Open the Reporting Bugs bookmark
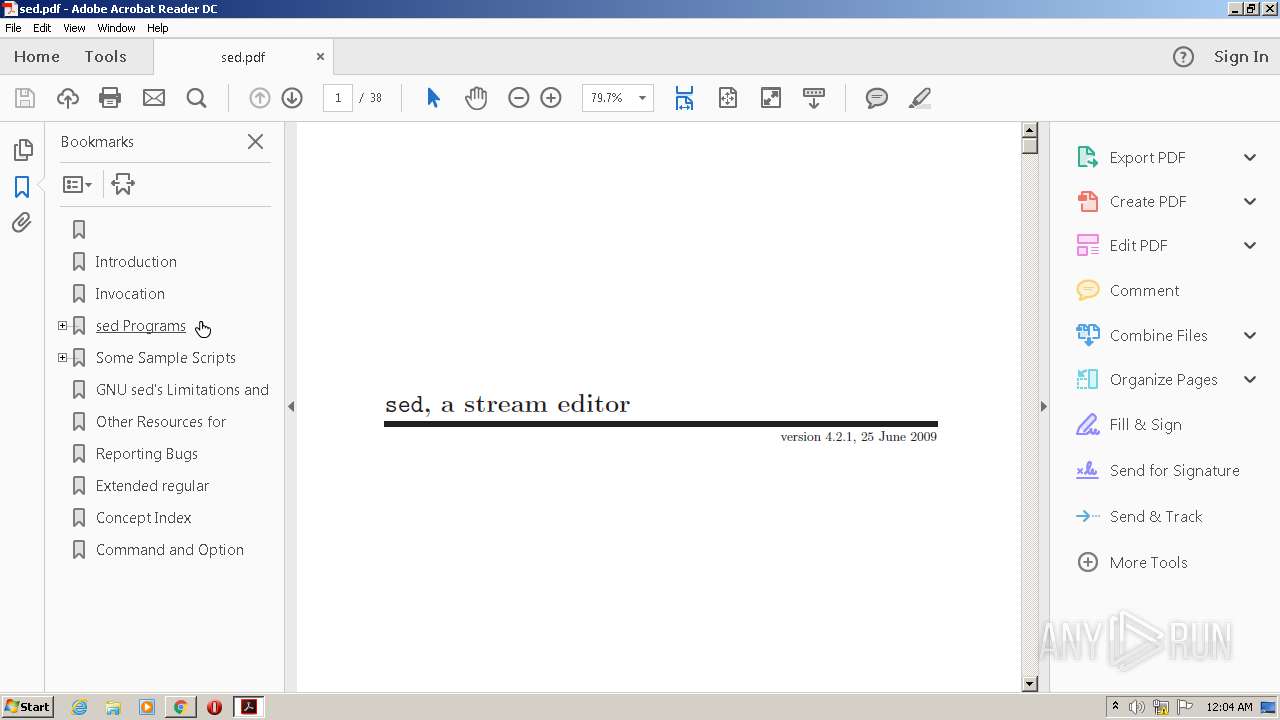This screenshot has height=720, width=1280. point(147,454)
